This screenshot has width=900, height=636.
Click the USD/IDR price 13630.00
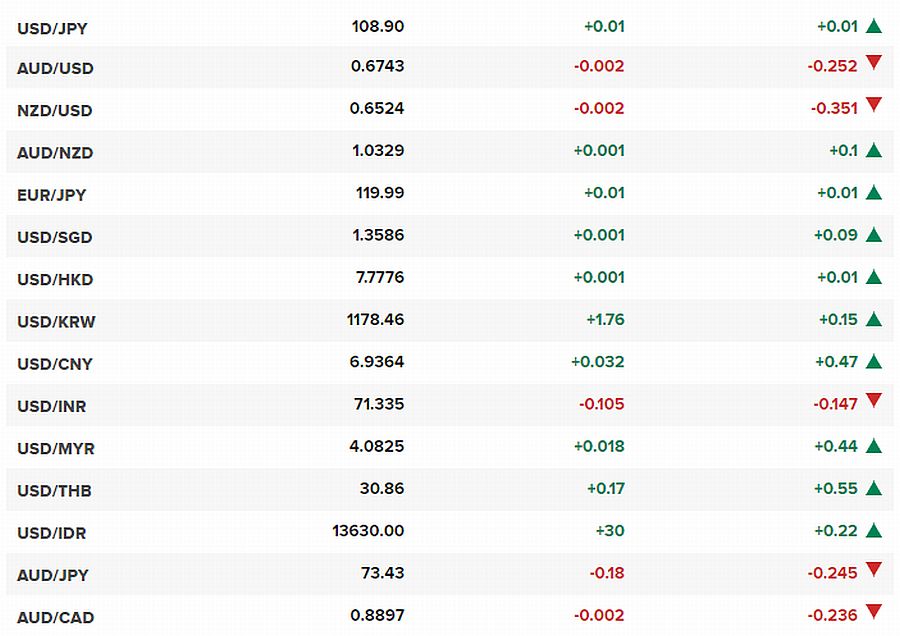(368, 530)
